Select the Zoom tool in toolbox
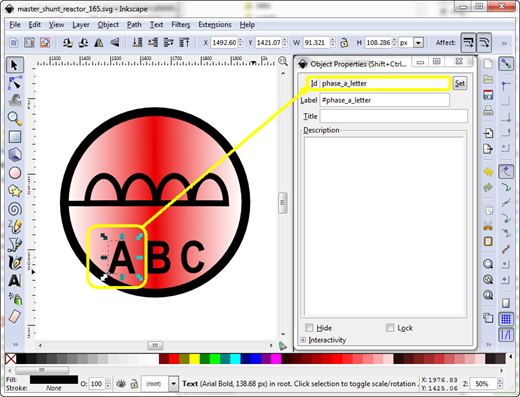Screen dimensions: 520x397 point(14,118)
